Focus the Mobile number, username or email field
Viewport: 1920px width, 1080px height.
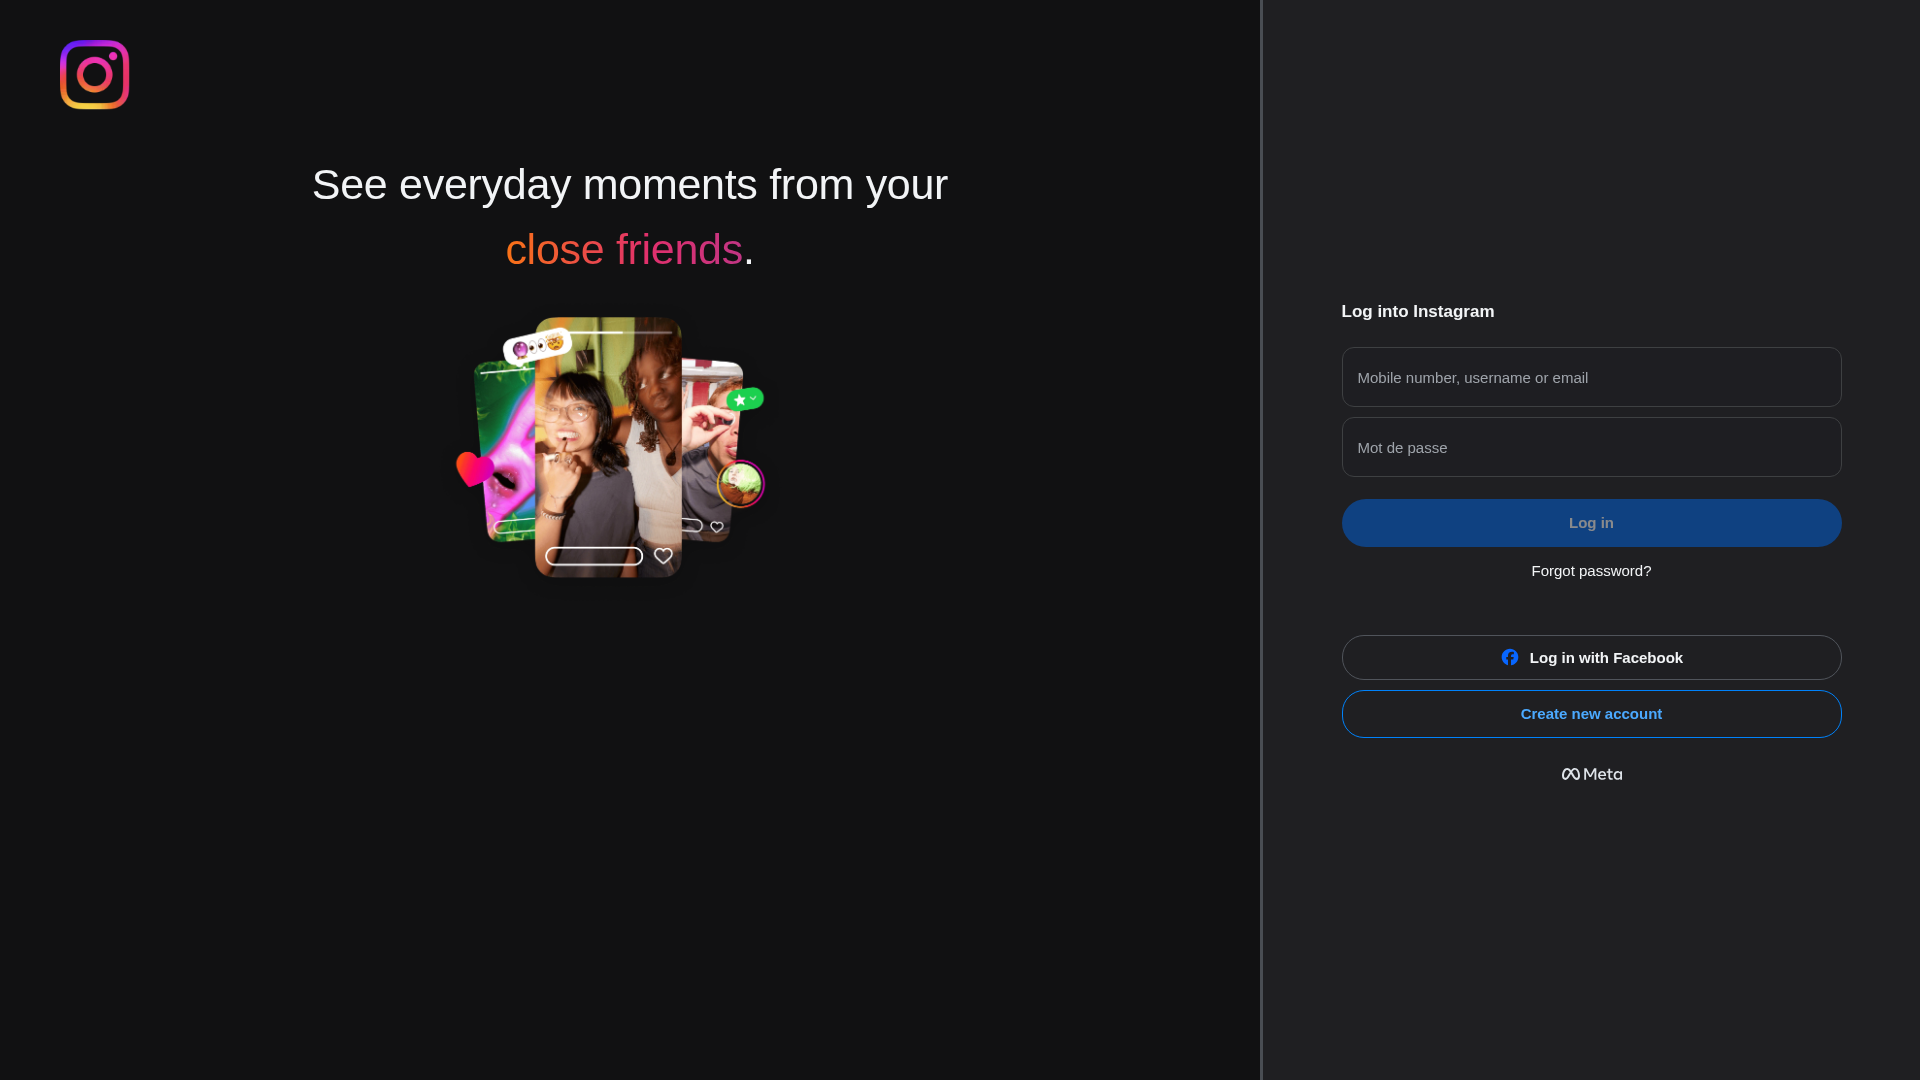tap(1591, 377)
